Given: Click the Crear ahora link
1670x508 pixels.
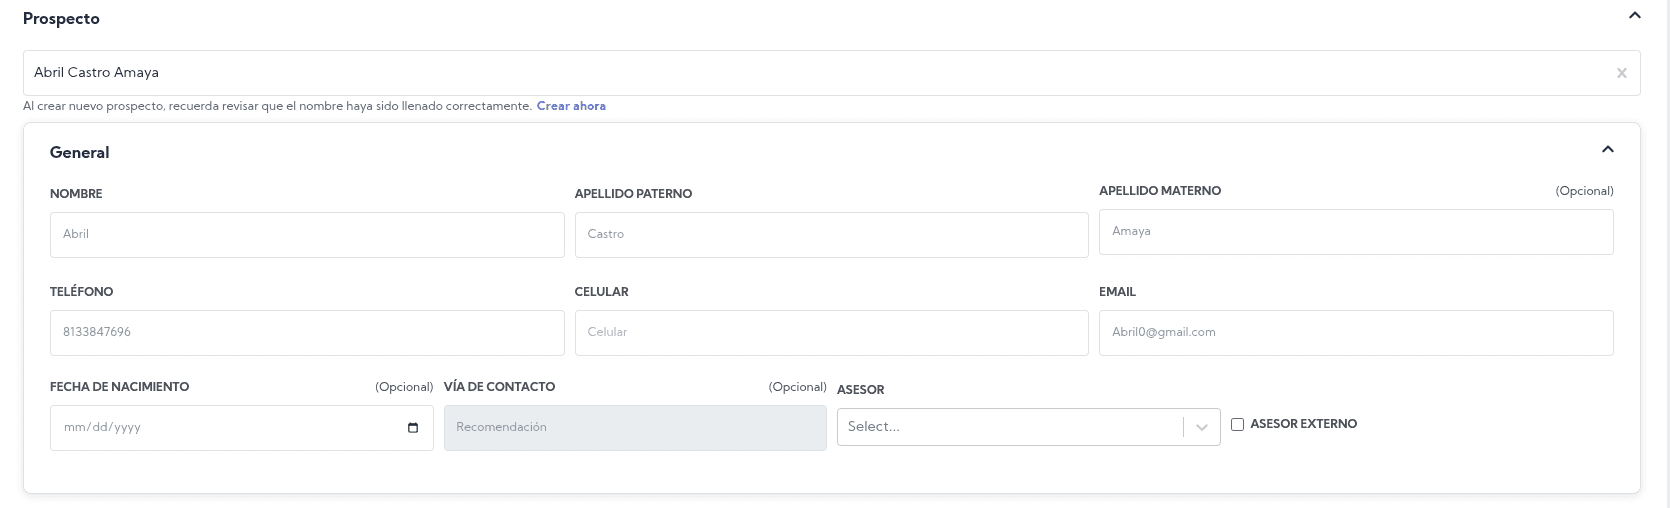Looking at the screenshot, I should click(571, 106).
